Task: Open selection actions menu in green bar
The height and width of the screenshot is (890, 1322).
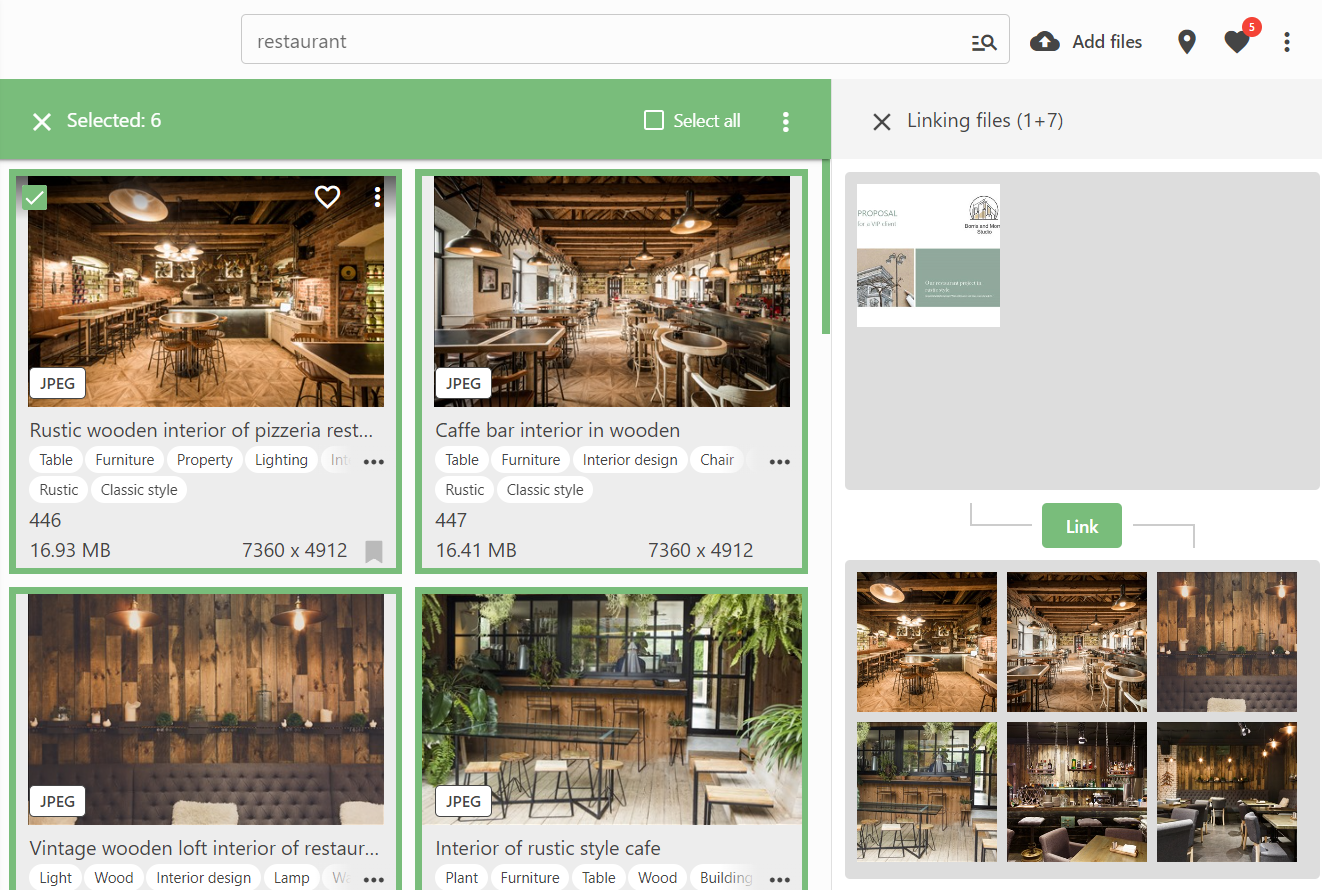Action: click(785, 122)
